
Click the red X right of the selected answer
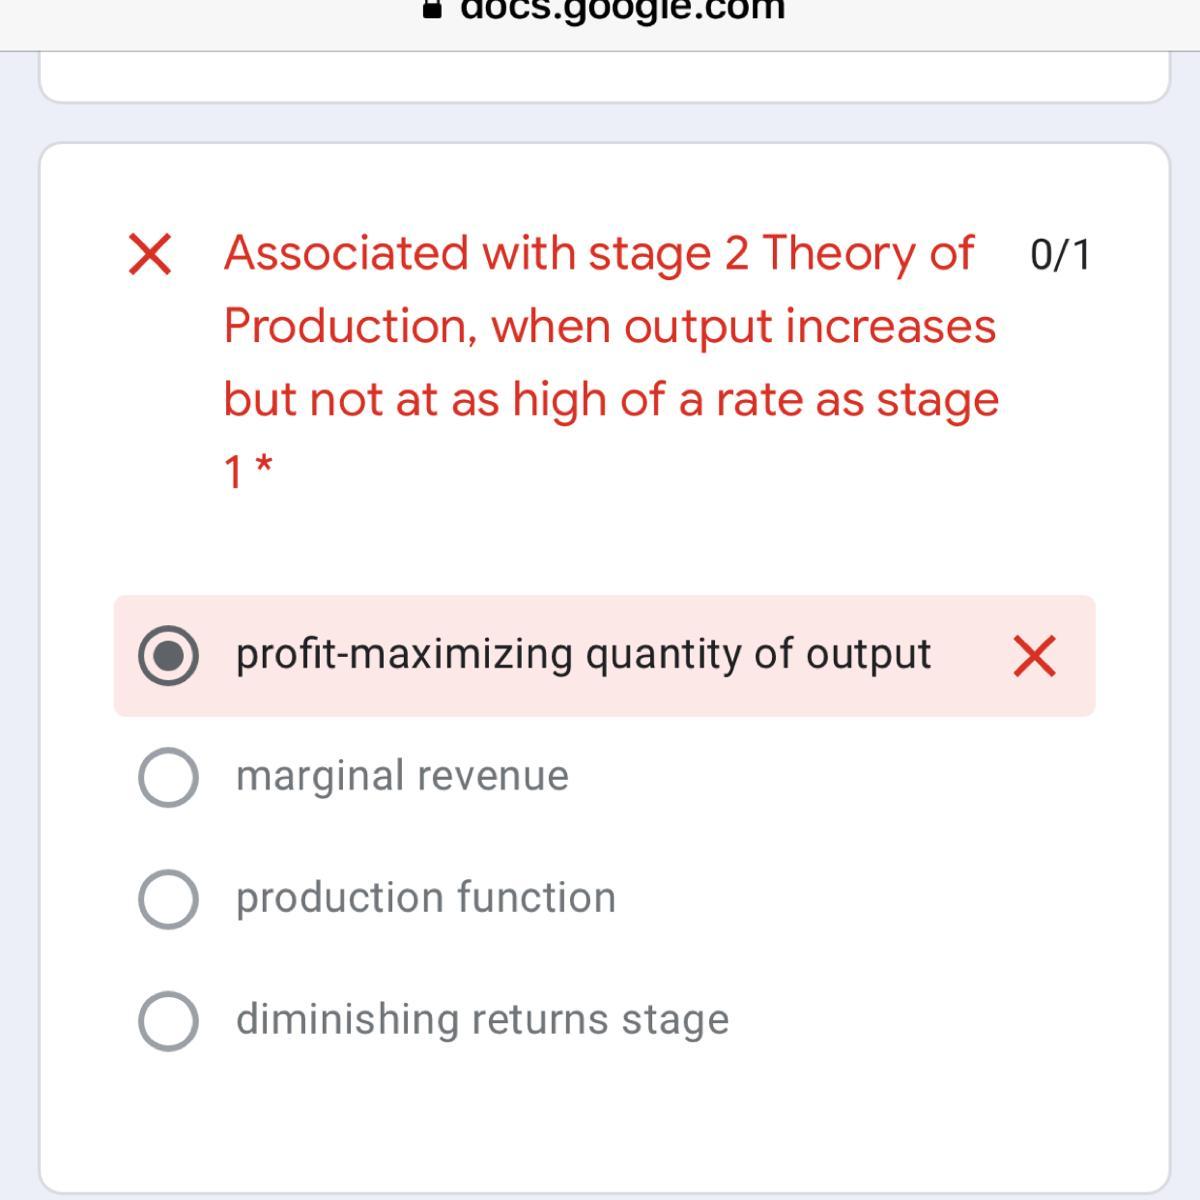pos(1034,656)
